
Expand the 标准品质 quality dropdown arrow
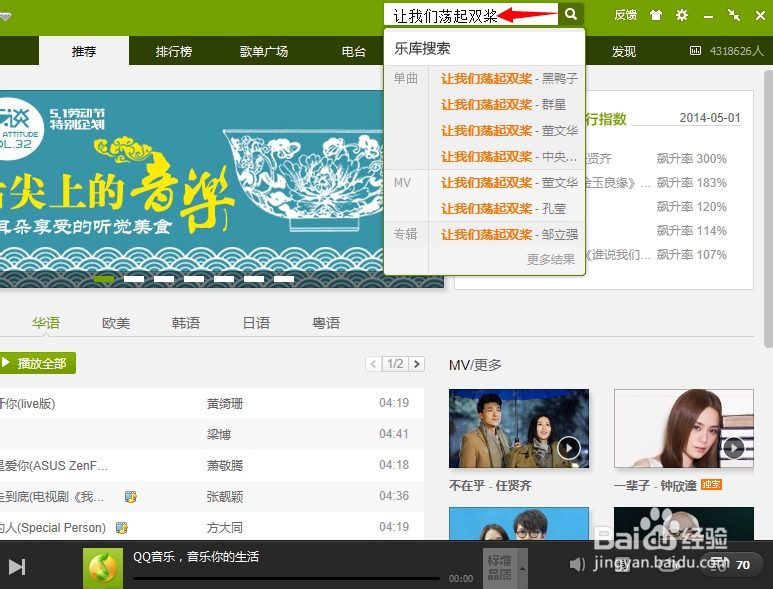click(522, 568)
